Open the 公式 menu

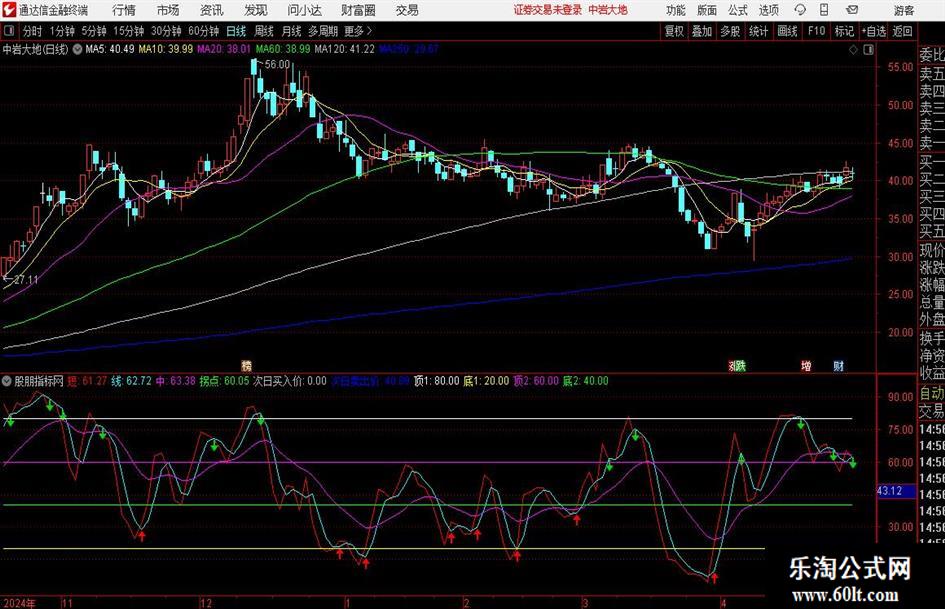(738, 10)
